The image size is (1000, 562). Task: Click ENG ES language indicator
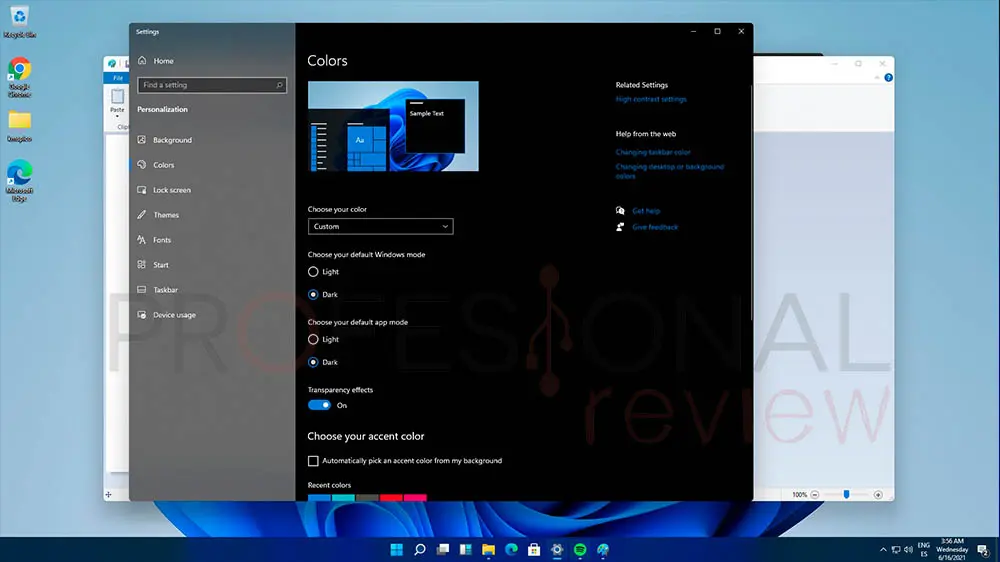(924, 550)
